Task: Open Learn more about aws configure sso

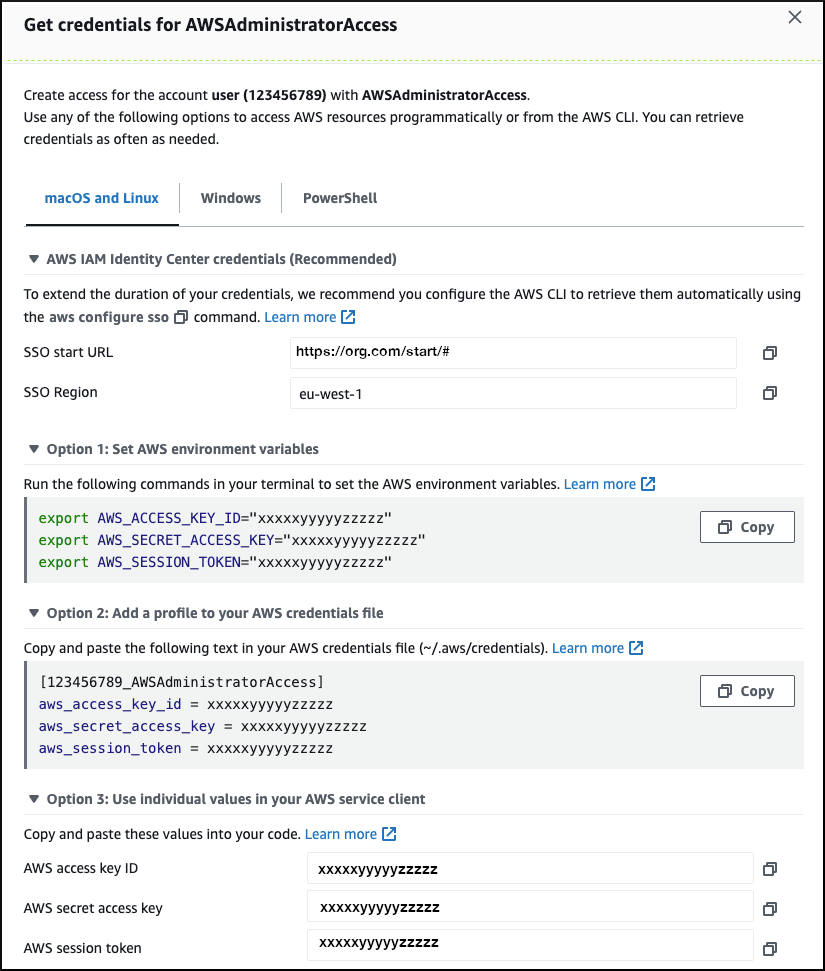Action: 300,317
